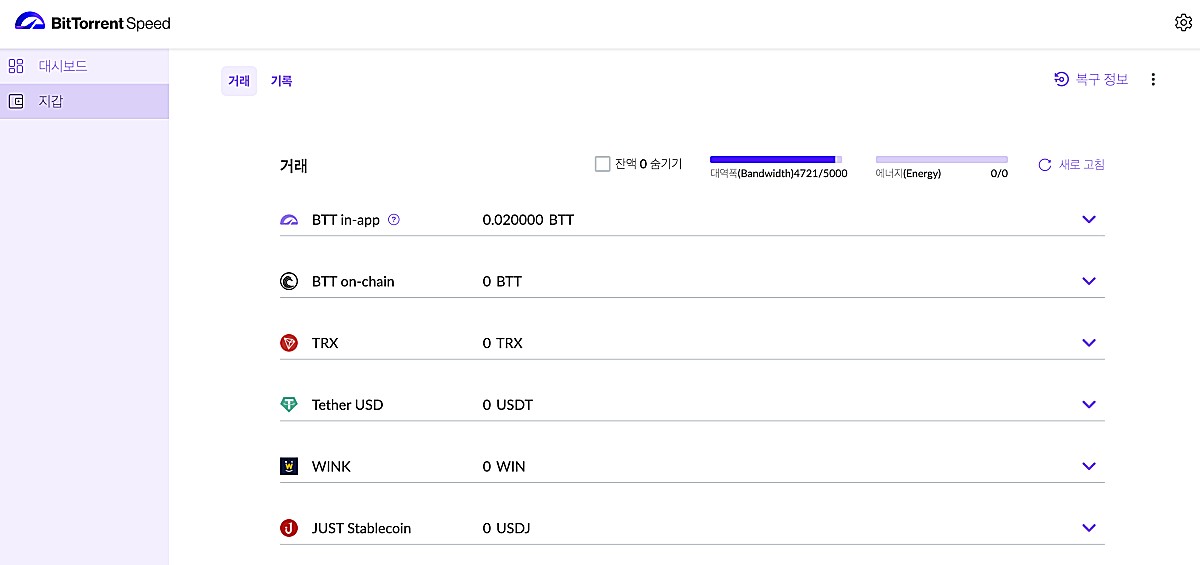
Task: Click the Tether USD diamond icon
Action: click(x=289, y=405)
